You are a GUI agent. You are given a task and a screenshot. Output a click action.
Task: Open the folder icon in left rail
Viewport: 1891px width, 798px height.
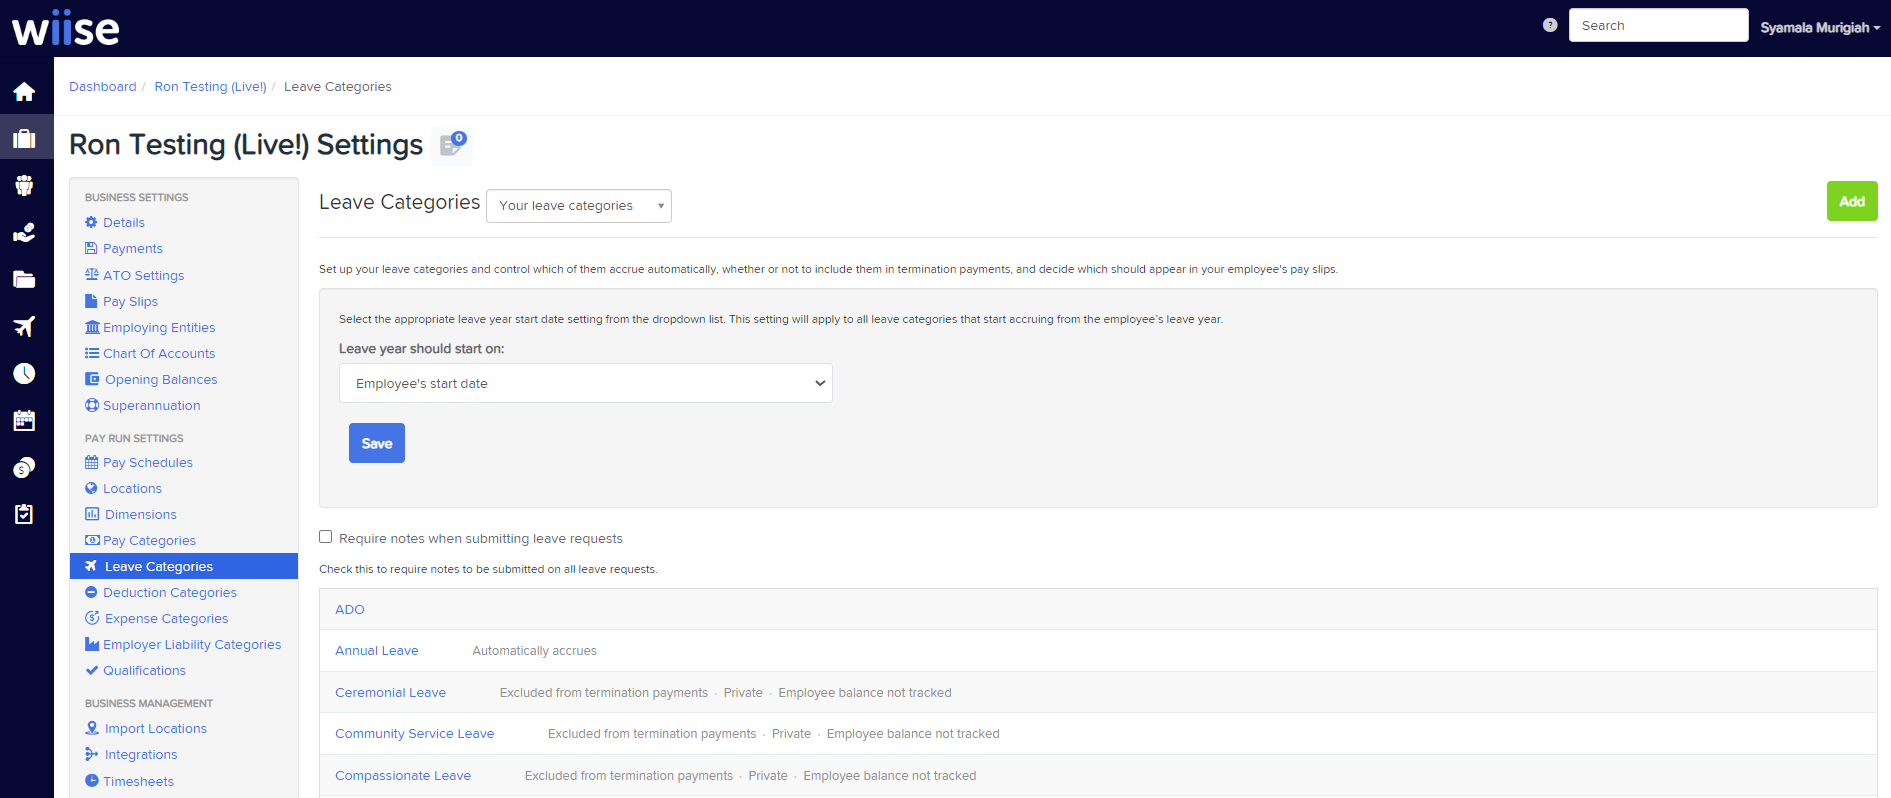point(24,279)
